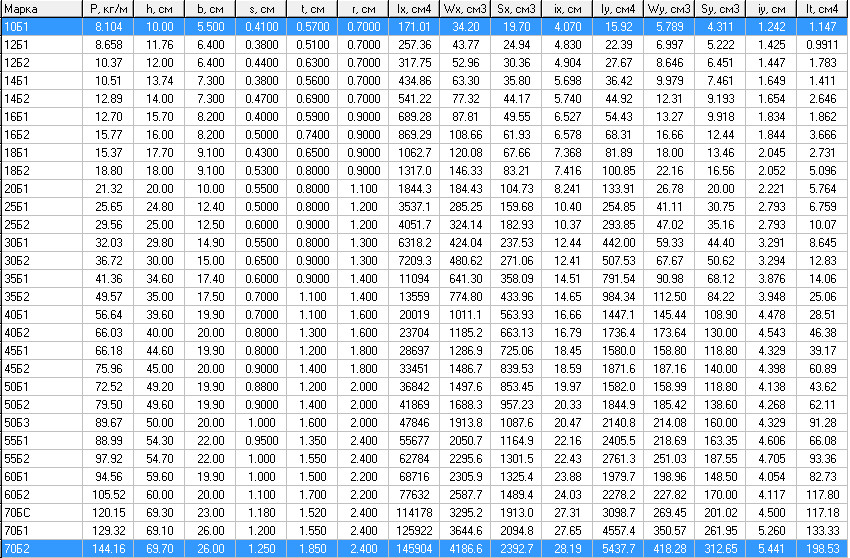850x558 pixels.
Task: Click Sx value 1913.0 in 70БС row
Action: [x=516, y=513]
